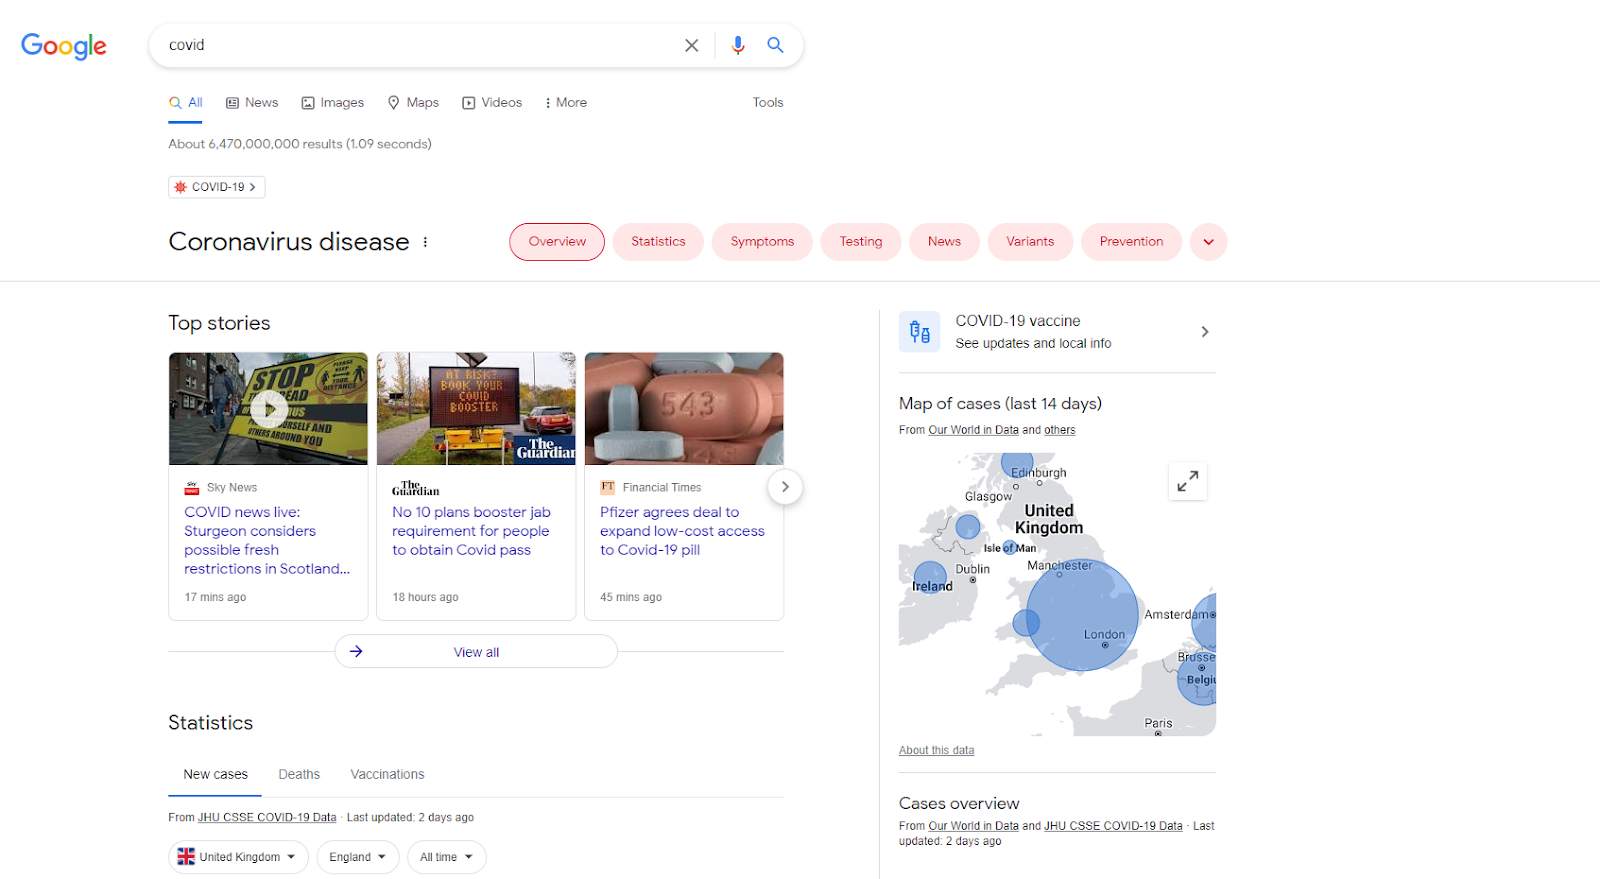Open the others map source link

[x=1060, y=430]
